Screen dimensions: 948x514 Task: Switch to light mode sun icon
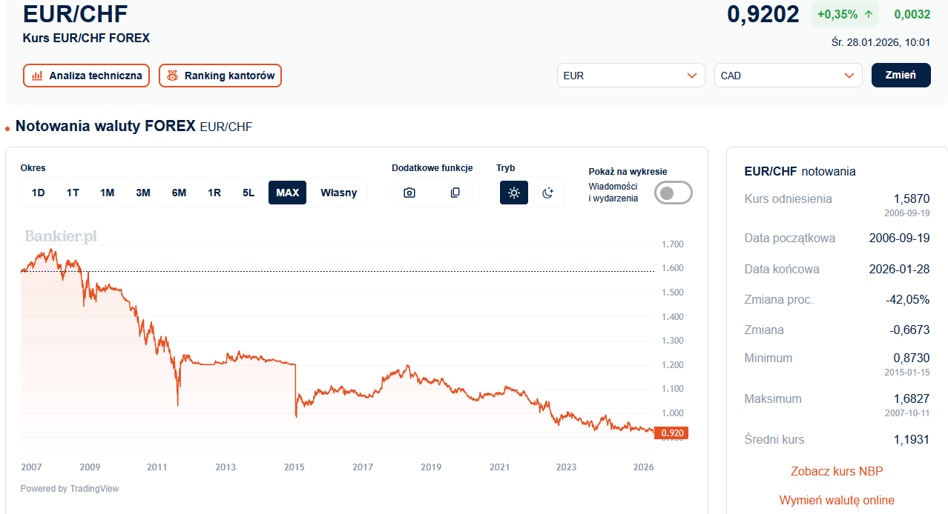514,193
